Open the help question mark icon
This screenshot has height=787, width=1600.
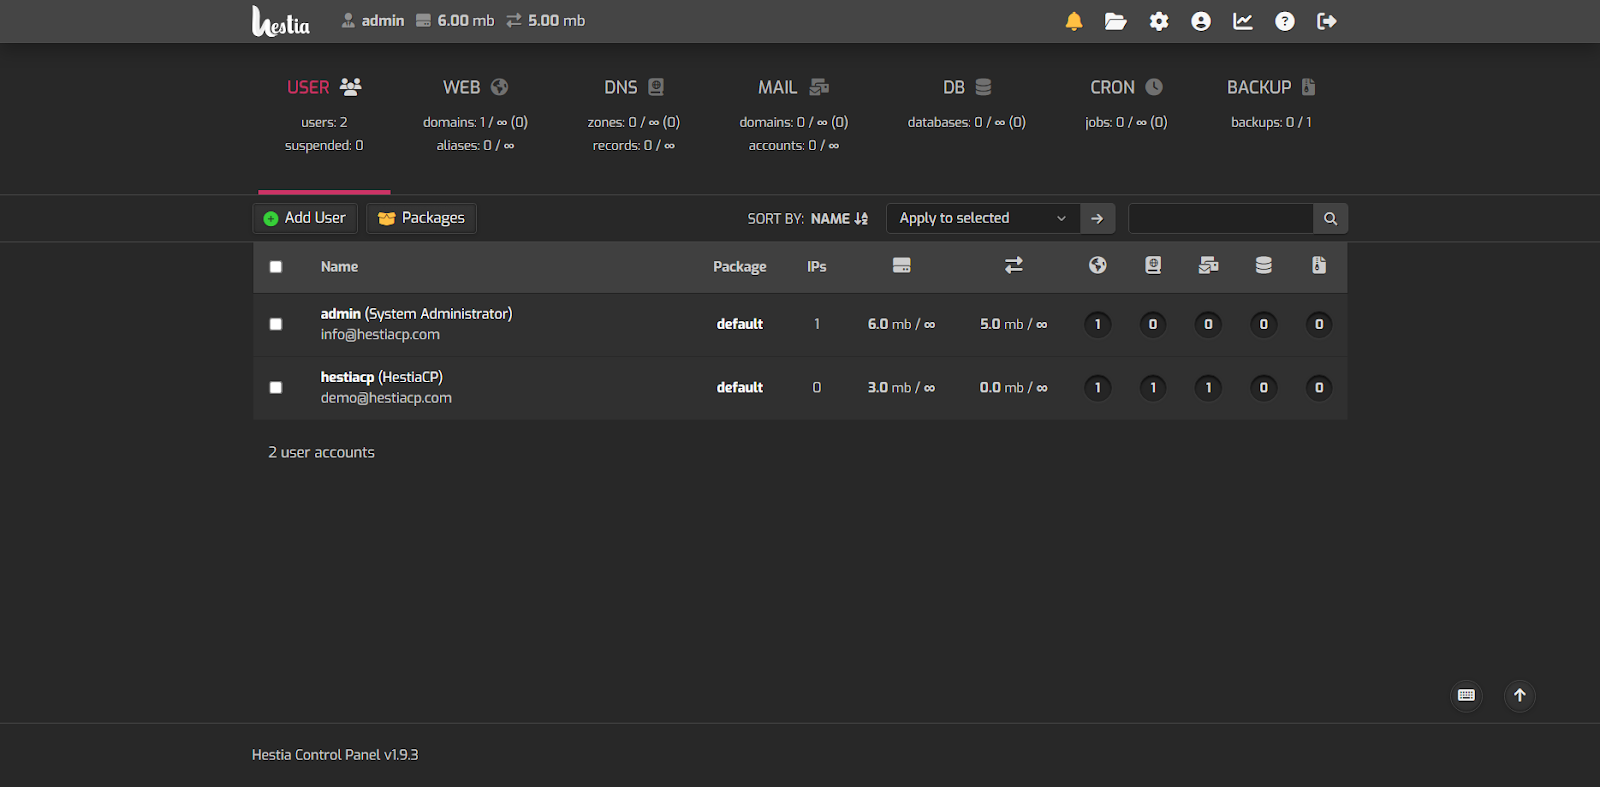[x=1285, y=21]
